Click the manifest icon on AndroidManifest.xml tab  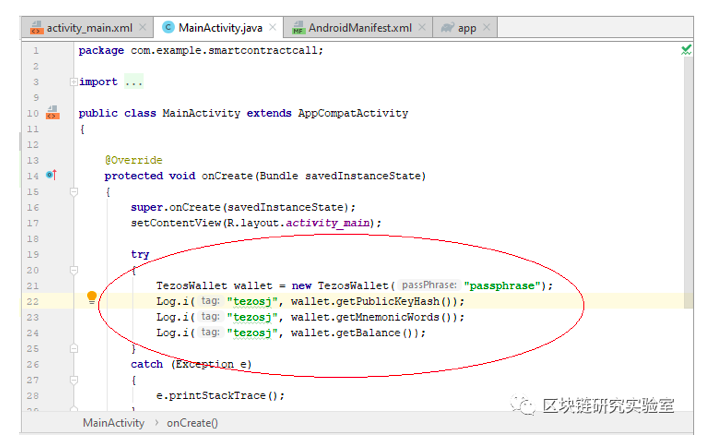(x=299, y=28)
